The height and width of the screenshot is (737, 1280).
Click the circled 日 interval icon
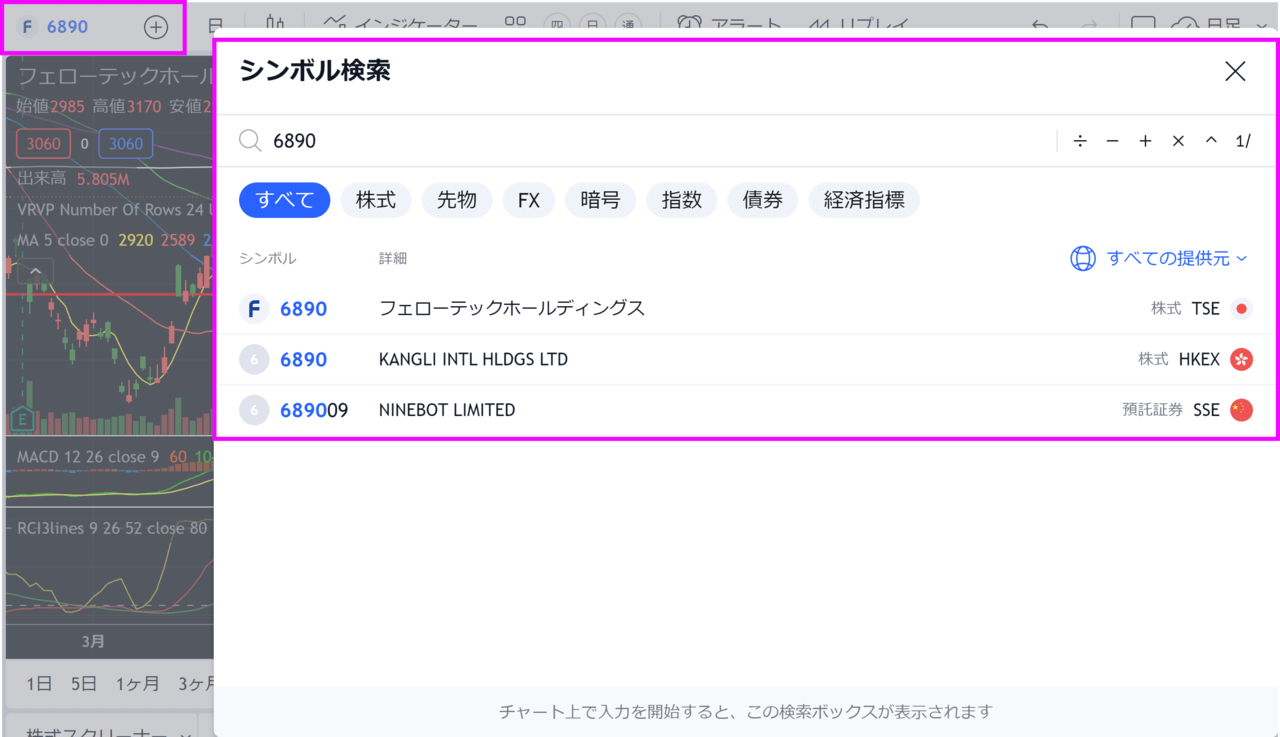coord(594,26)
